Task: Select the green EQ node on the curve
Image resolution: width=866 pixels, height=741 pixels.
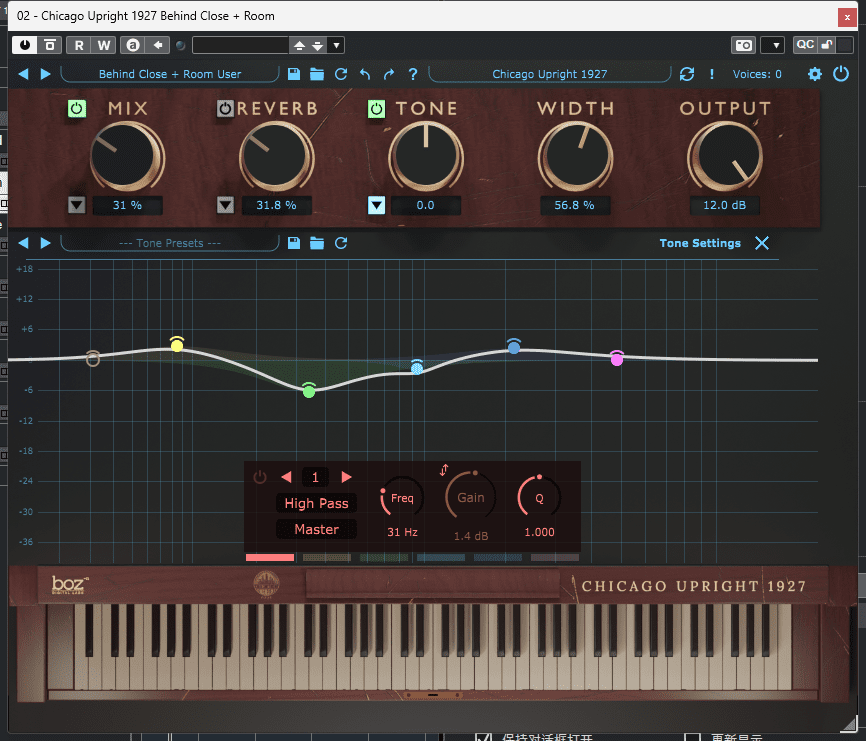Action: tap(309, 391)
